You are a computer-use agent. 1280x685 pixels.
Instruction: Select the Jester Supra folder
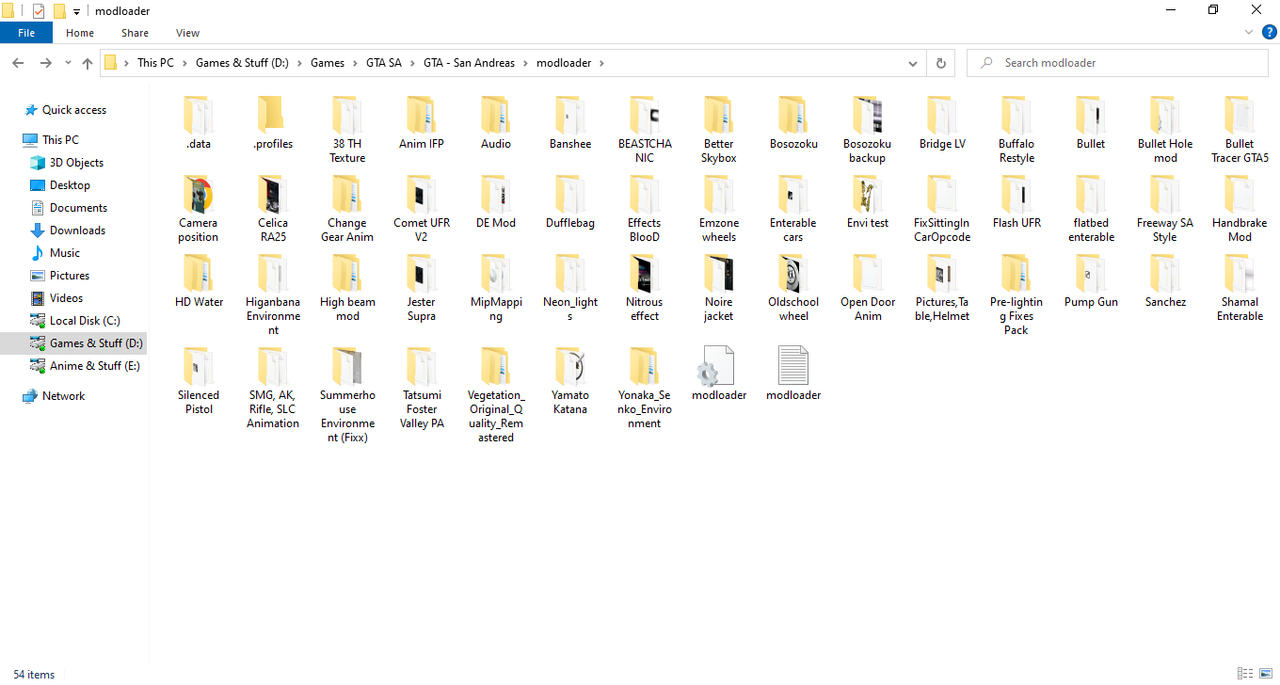coord(421,288)
